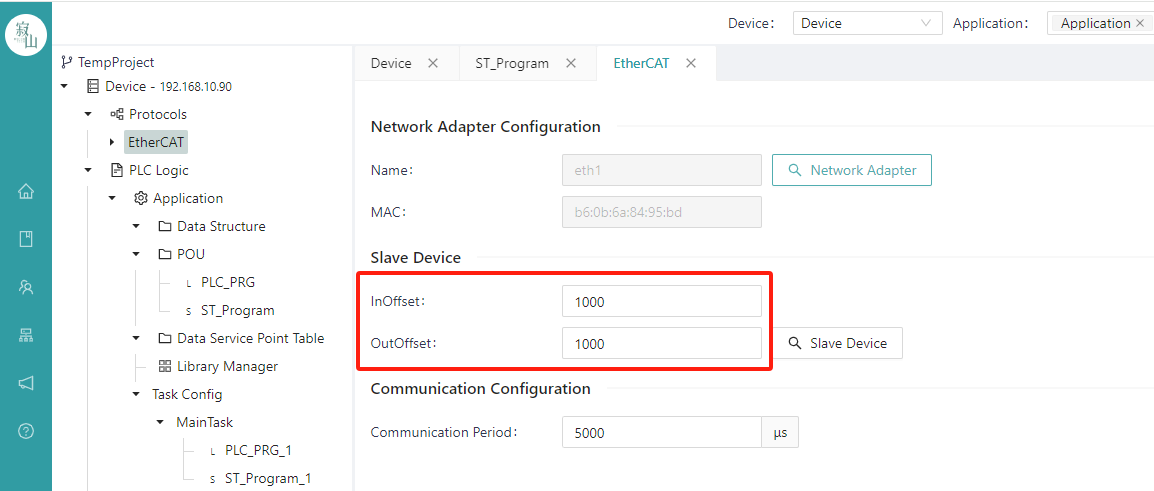Click the InOffset input field

[662, 301]
